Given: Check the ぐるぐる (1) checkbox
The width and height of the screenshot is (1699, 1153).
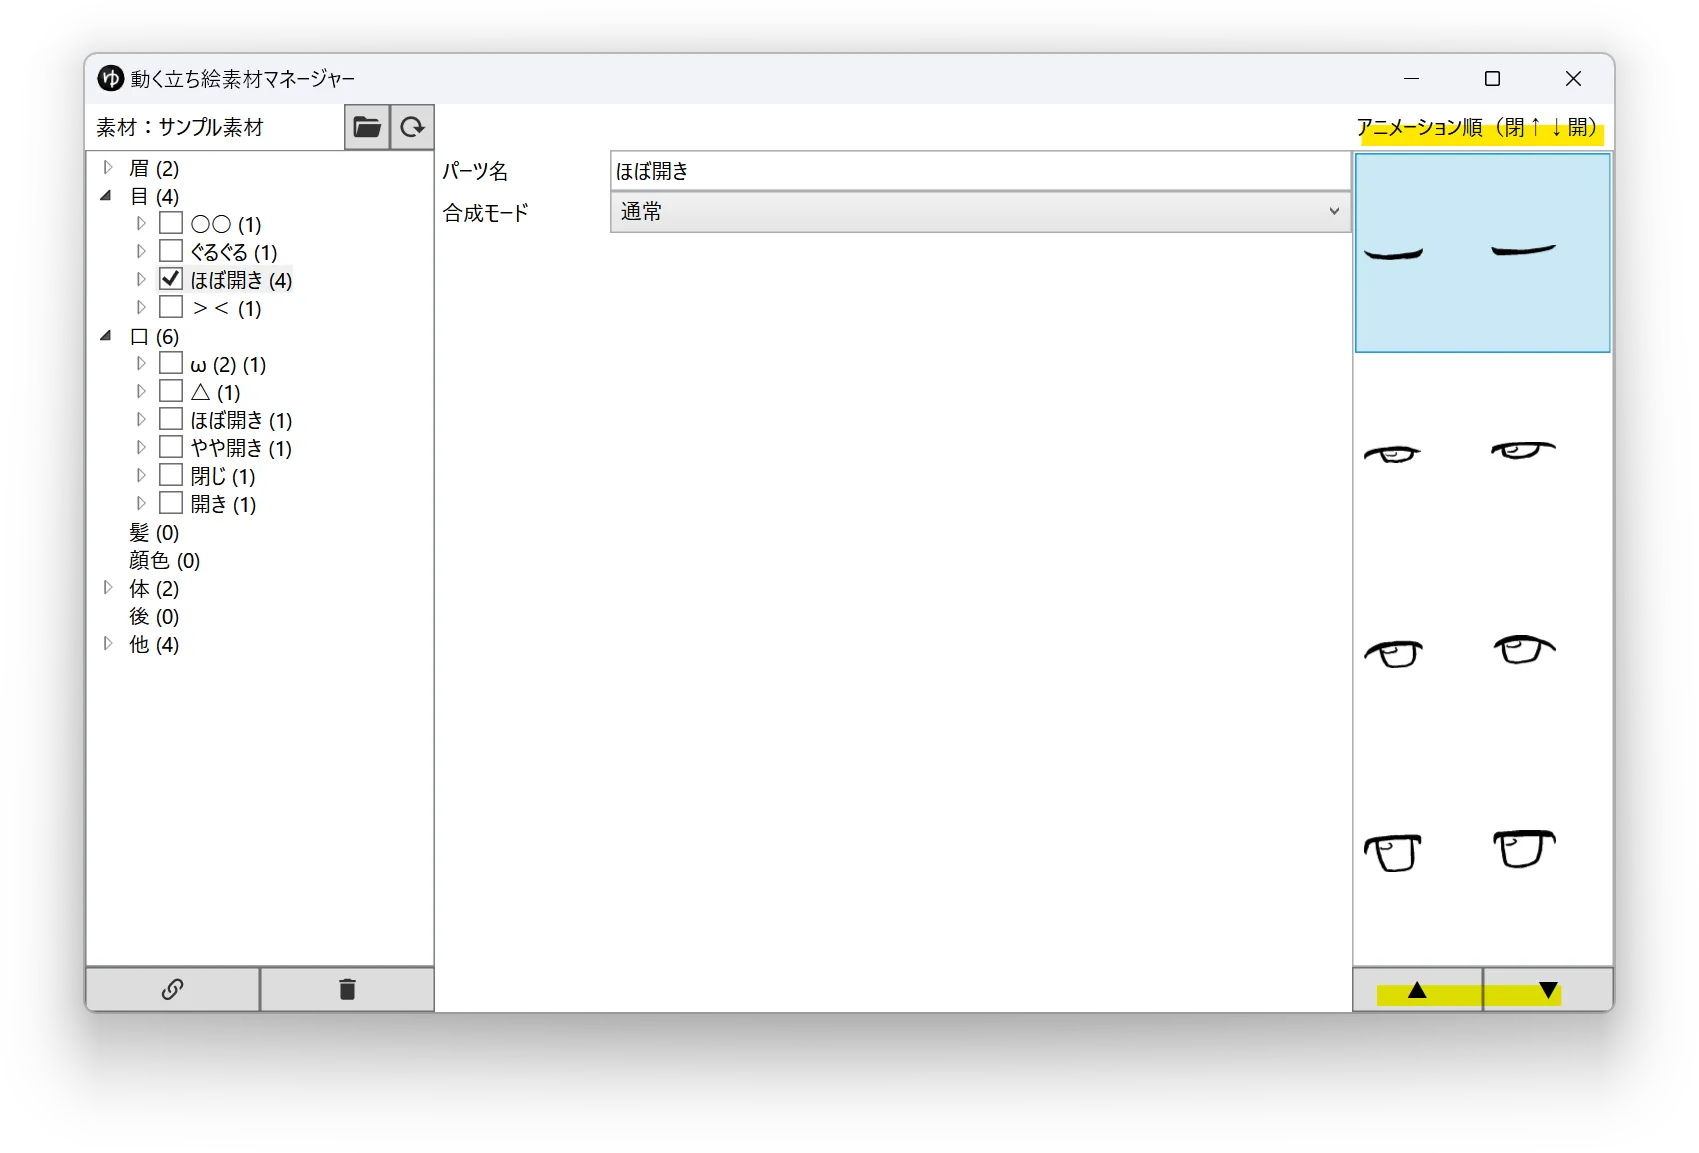Looking at the screenshot, I should [171, 251].
